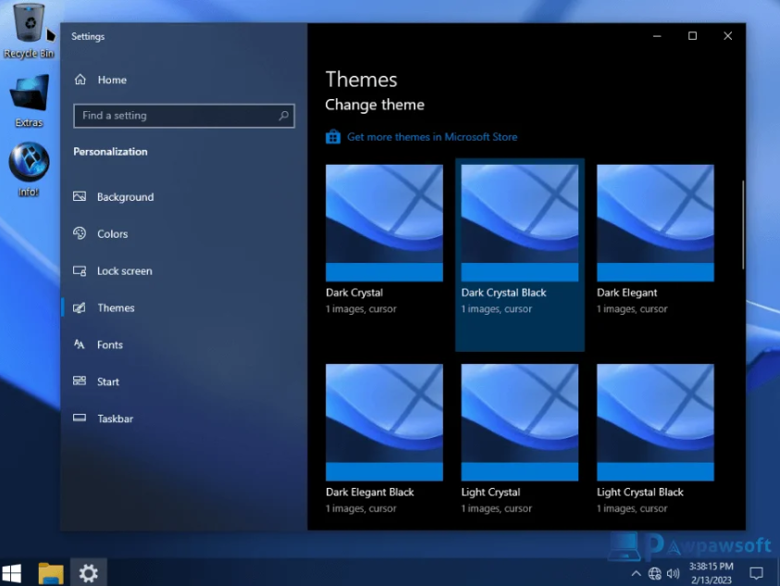Open the Extras desktop folder icon

coord(29,99)
